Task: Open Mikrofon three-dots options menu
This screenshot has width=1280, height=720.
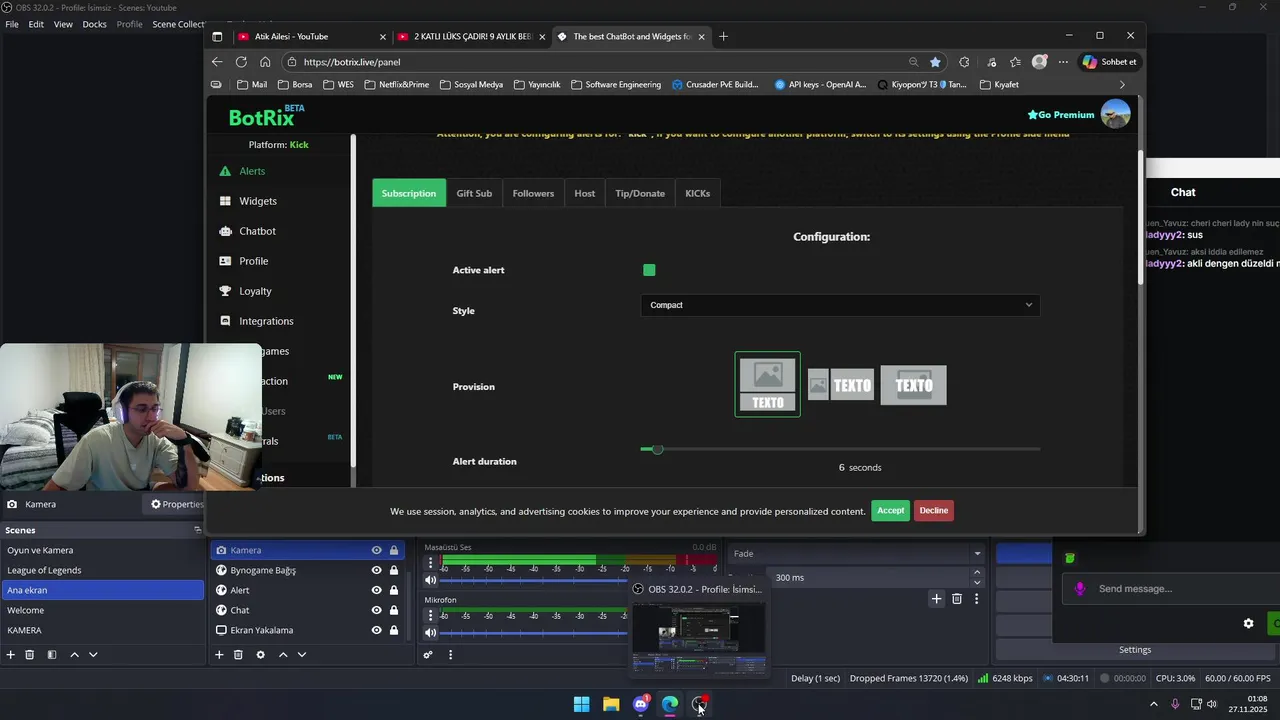Action: point(431,615)
